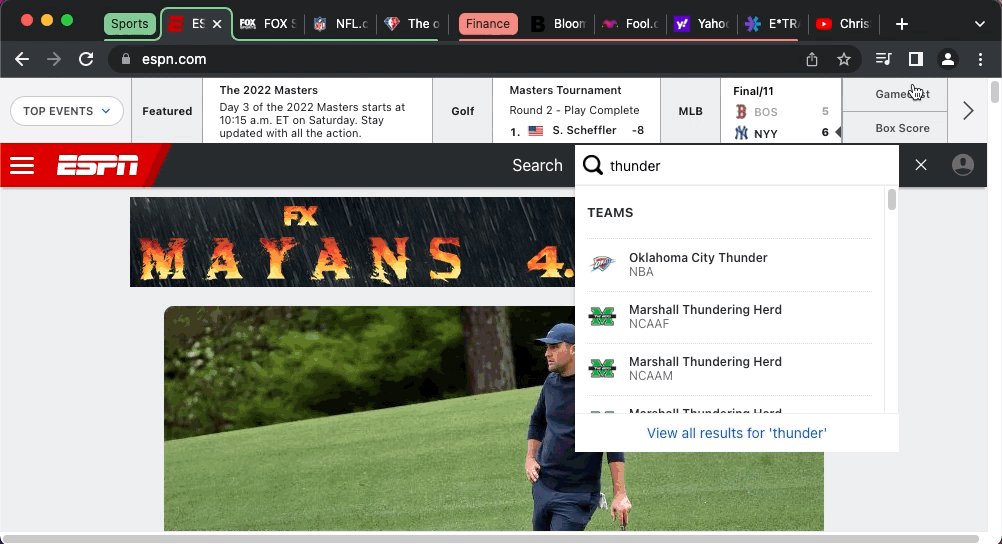The width and height of the screenshot is (1002, 544).
Task: Bookmark this page with the star
Action: (x=844, y=59)
